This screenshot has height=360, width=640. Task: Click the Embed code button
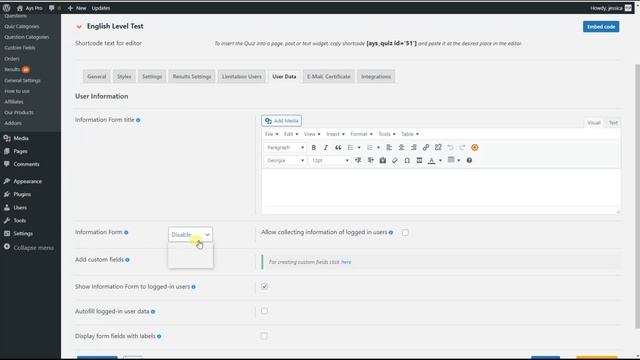(601, 27)
